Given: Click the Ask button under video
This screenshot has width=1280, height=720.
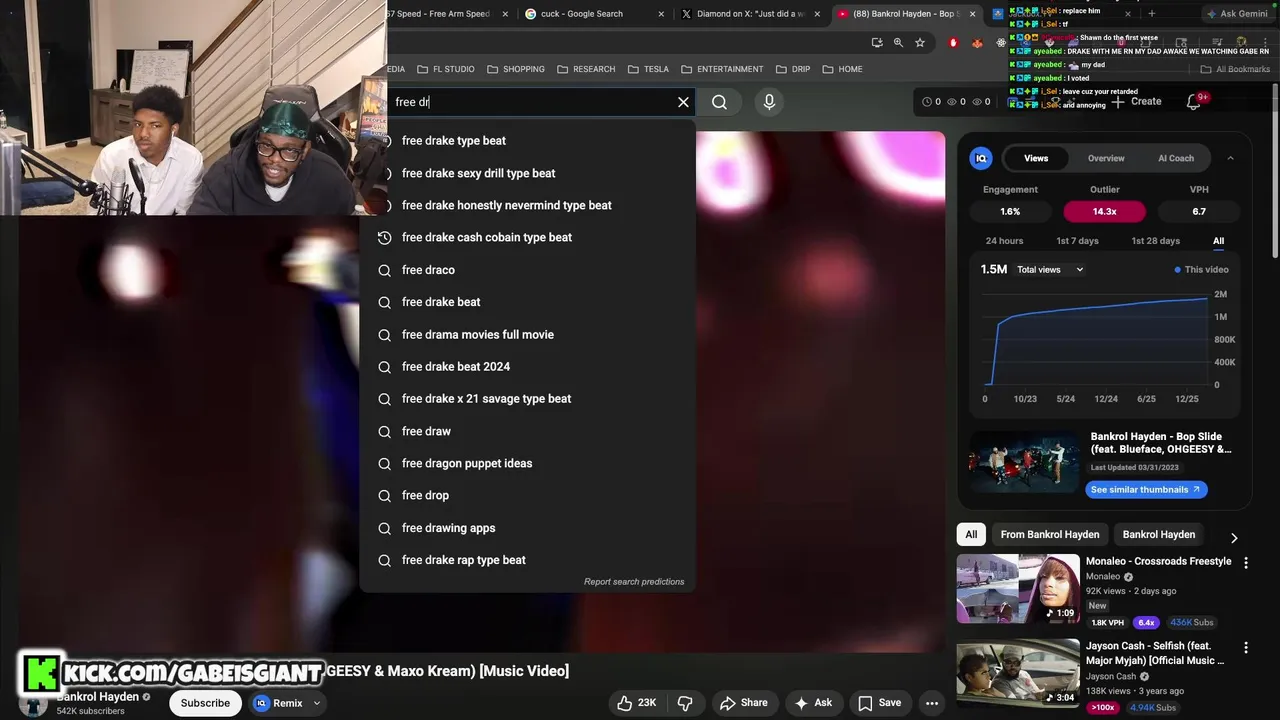Looking at the screenshot, I should coord(813,703).
